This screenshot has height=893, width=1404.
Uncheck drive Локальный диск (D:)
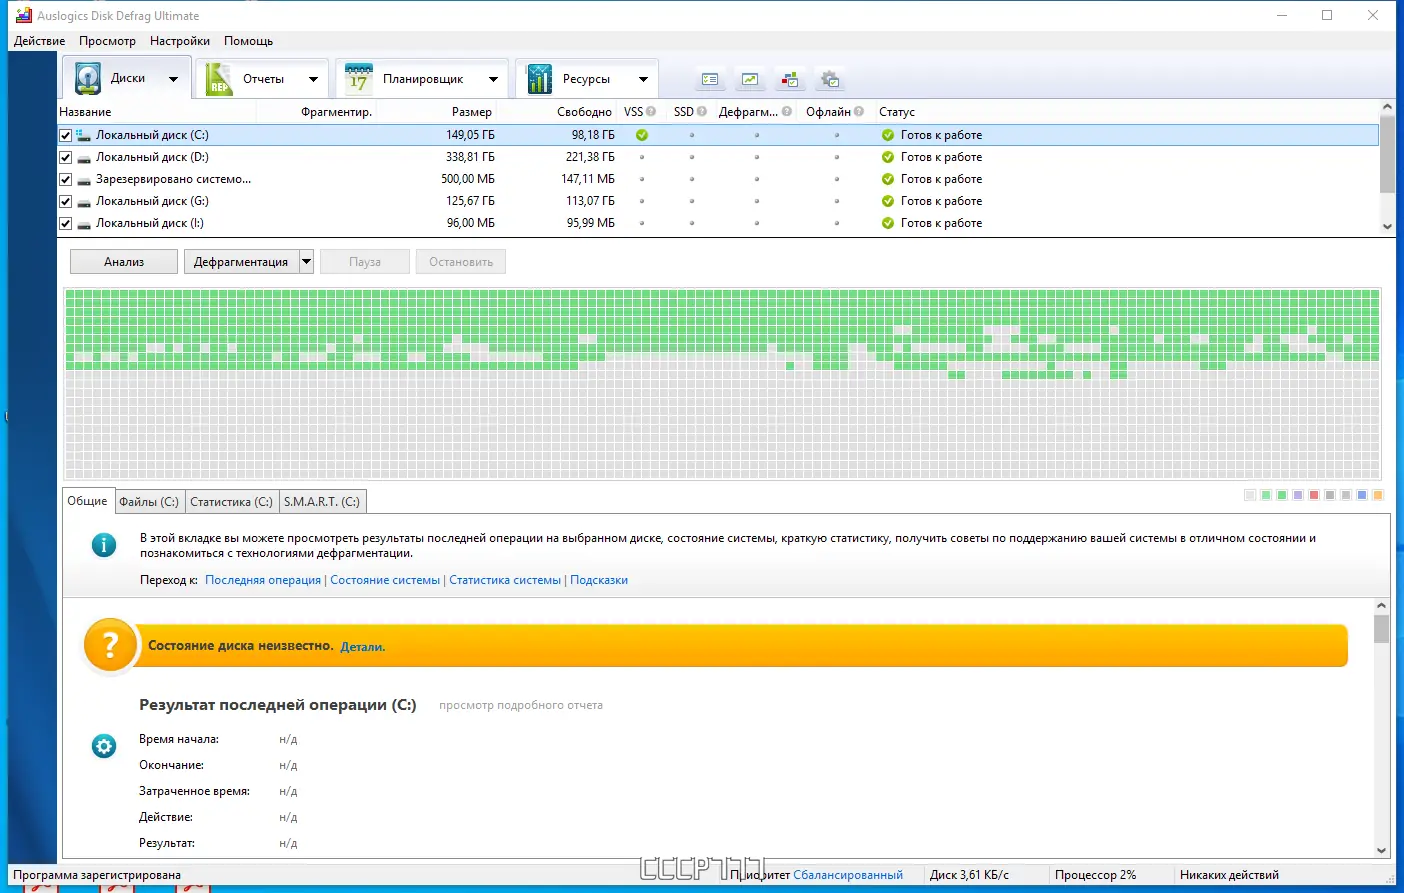pyautogui.click(x=65, y=157)
